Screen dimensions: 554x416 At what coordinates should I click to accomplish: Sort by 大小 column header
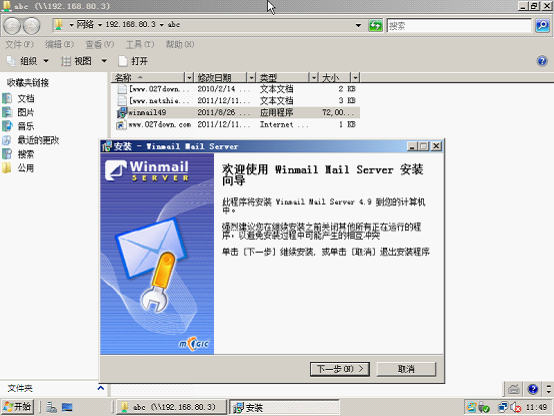click(335, 77)
